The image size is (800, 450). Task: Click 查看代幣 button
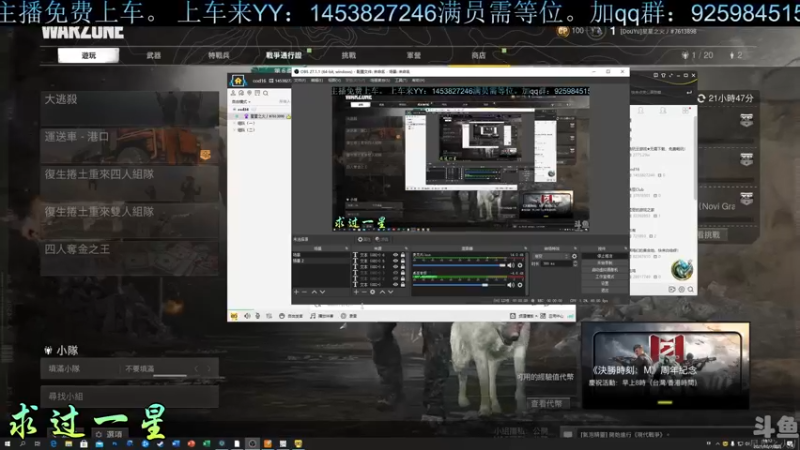point(547,404)
